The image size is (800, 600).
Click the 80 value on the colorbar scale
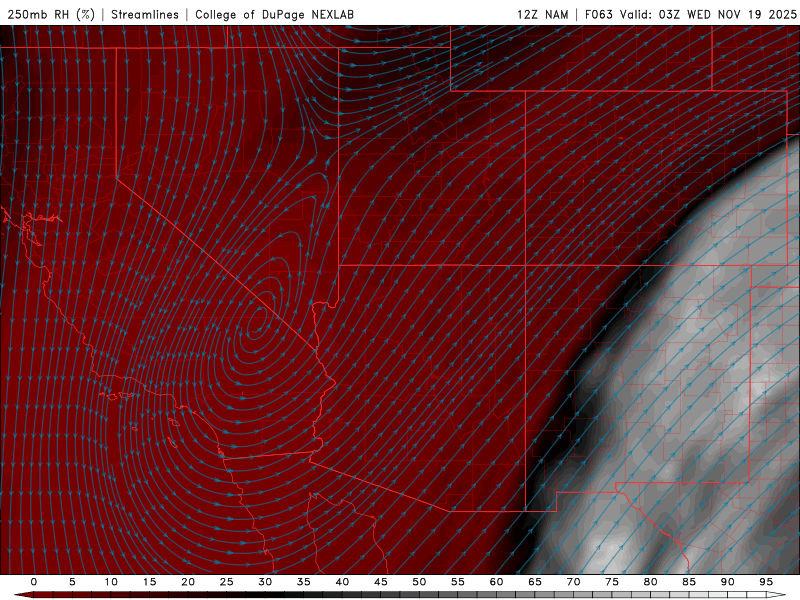click(x=650, y=582)
